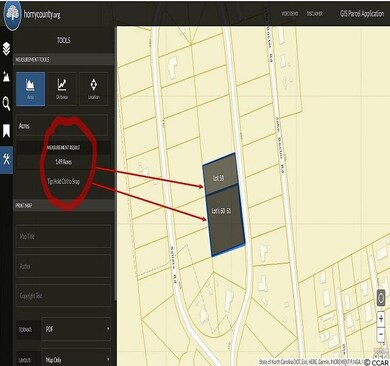This screenshot has height=366, width=390.
Task: Click the Copyright Text input field
Action: [x=64, y=296]
